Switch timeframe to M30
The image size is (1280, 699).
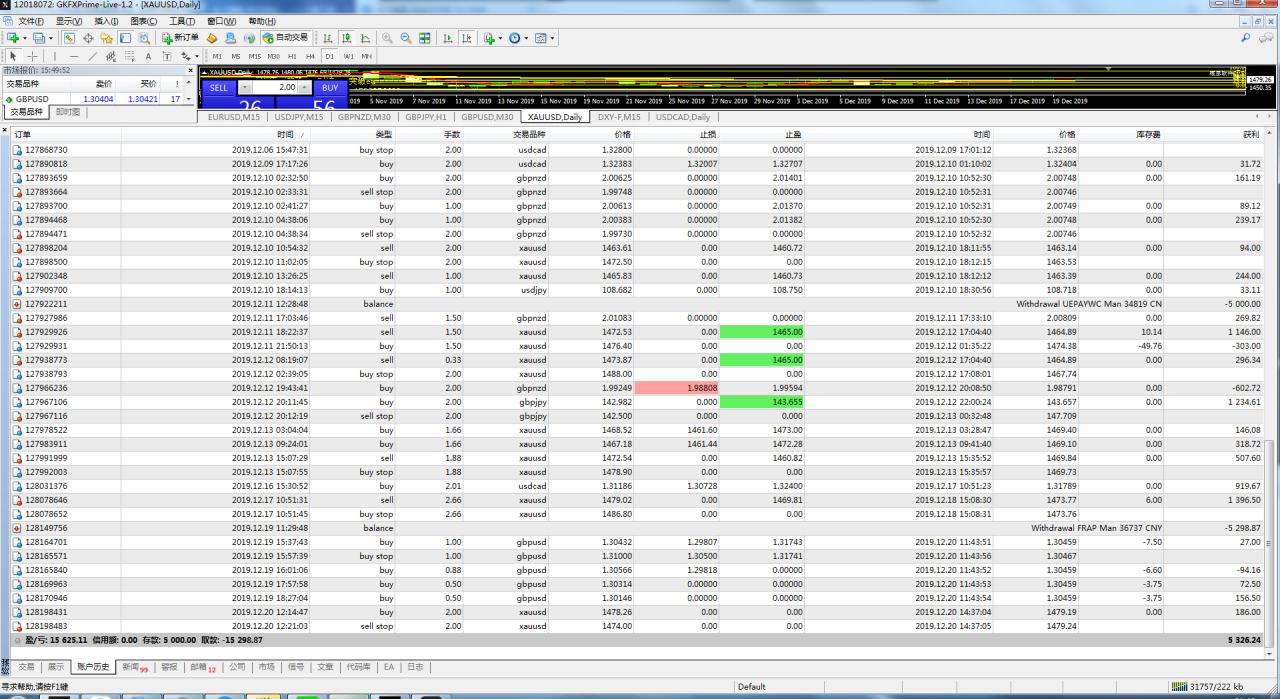point(274,56)
